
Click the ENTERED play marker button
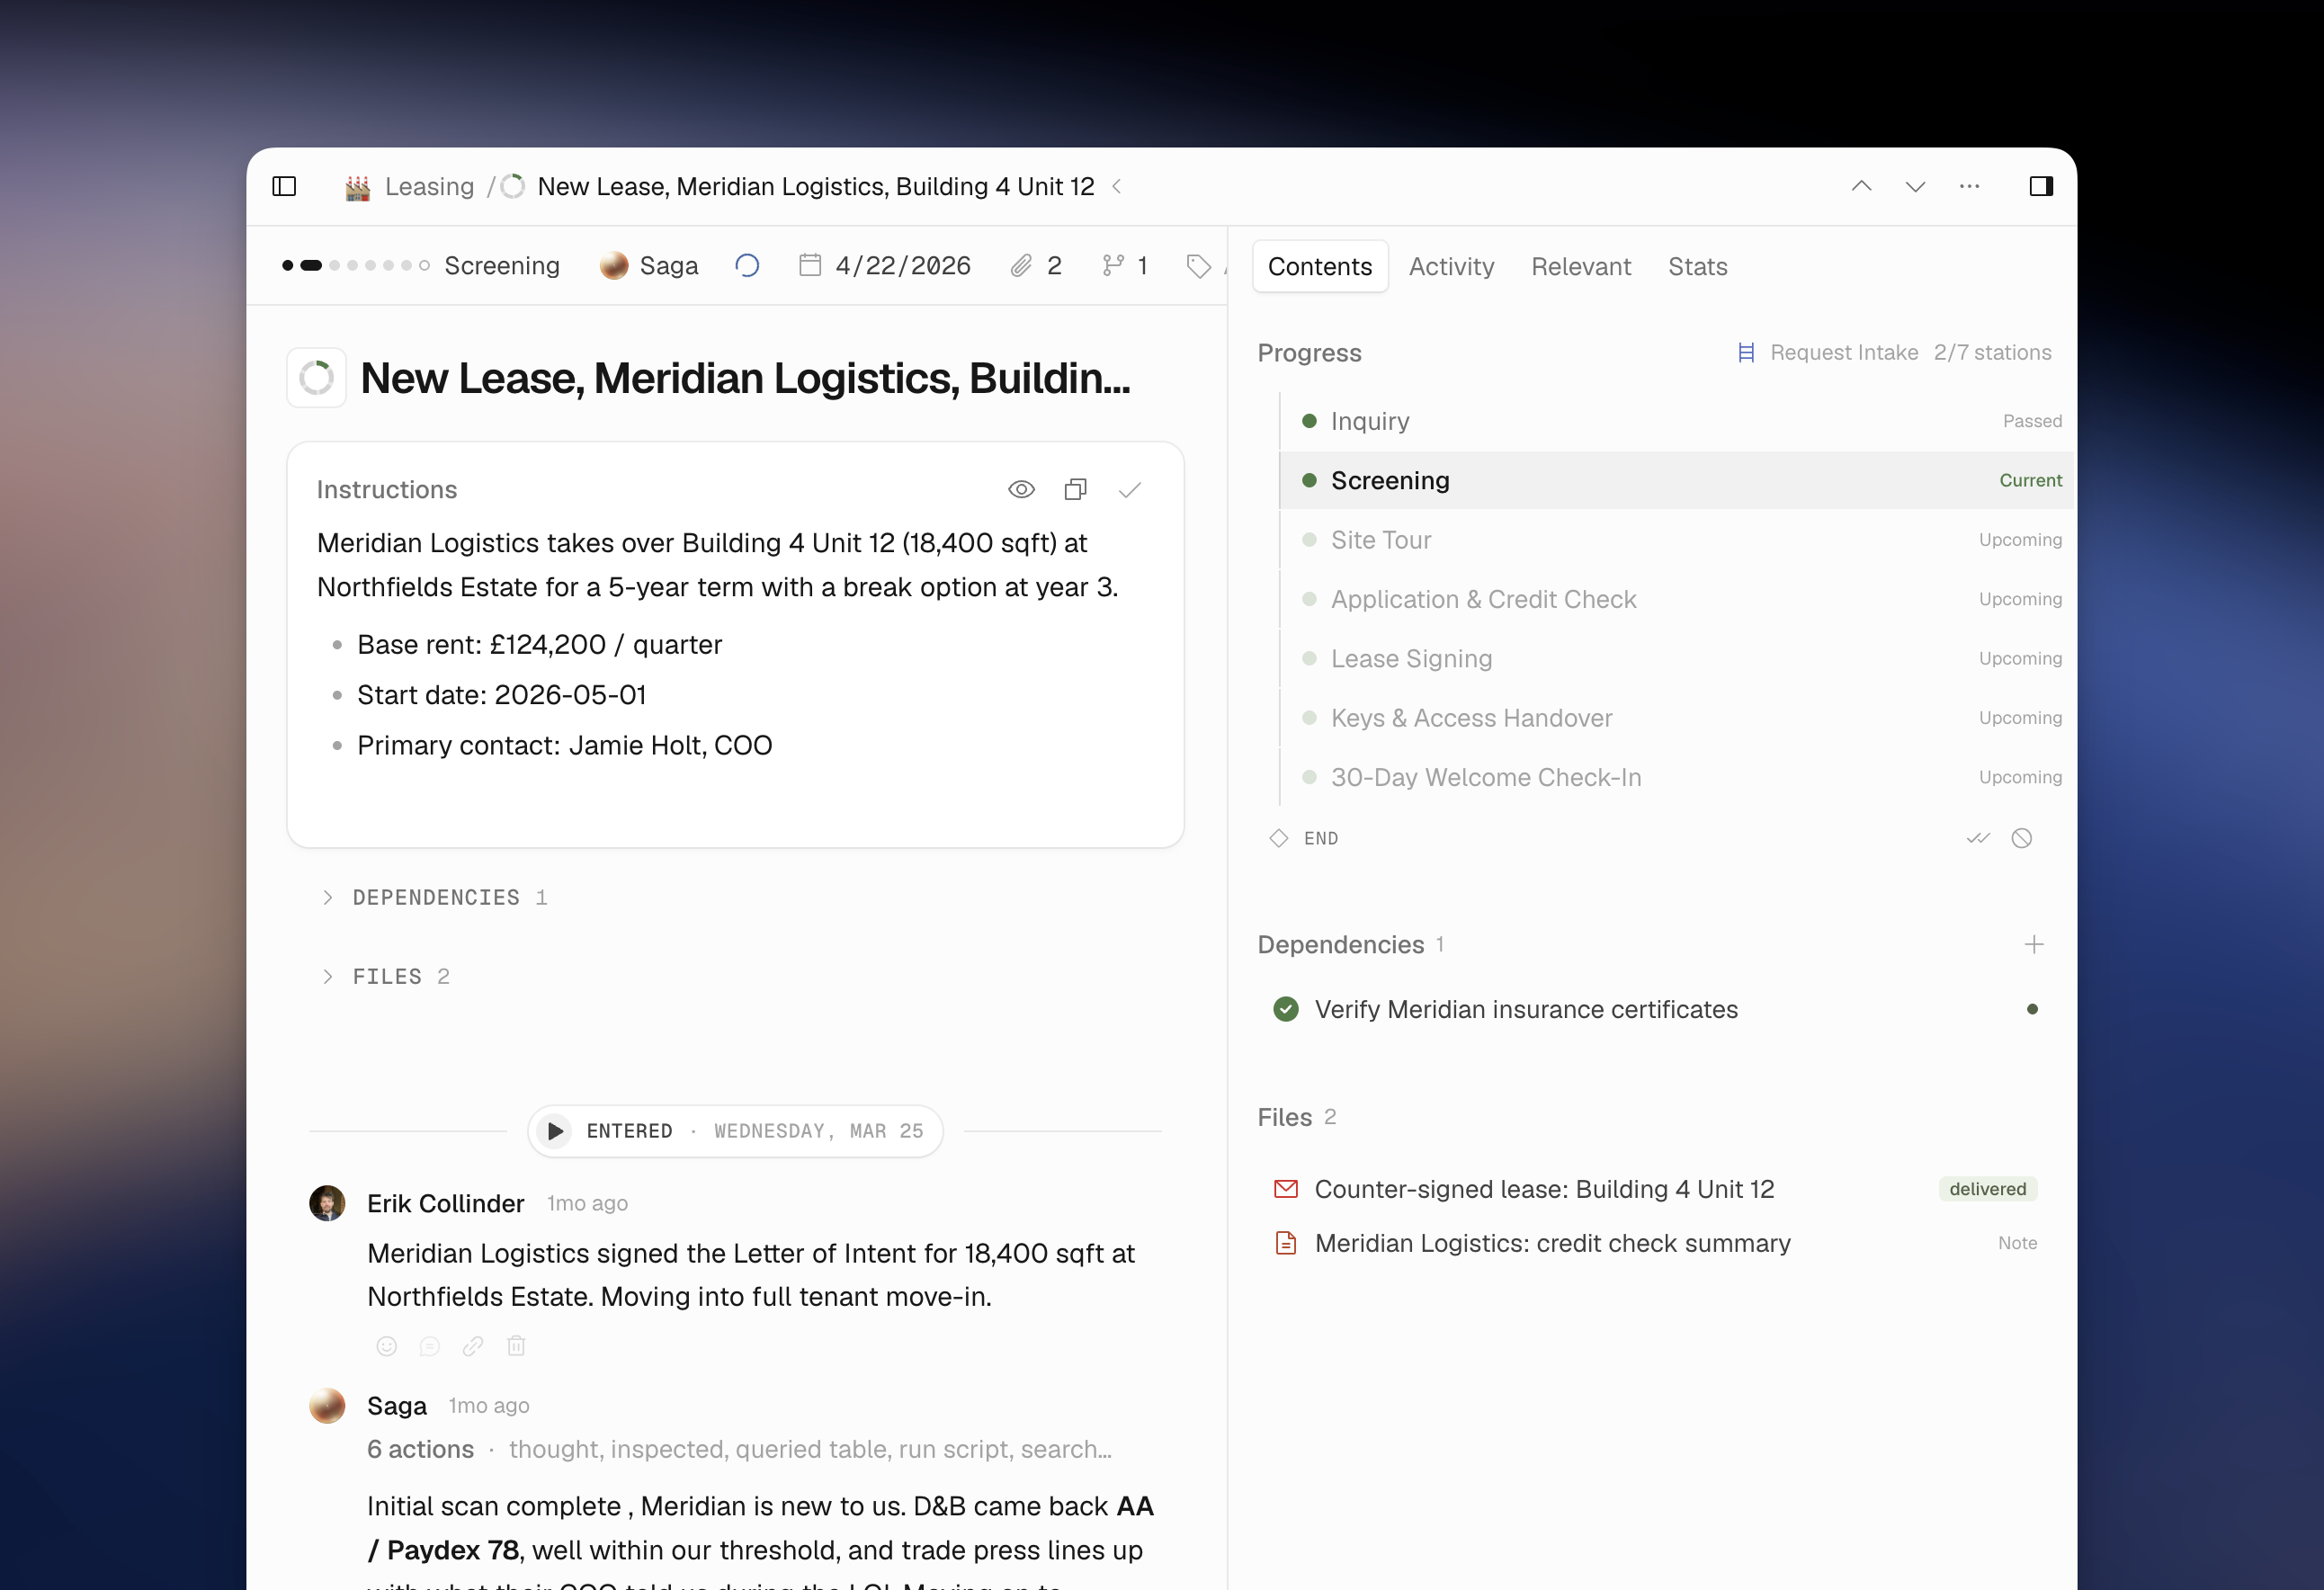555,1131
